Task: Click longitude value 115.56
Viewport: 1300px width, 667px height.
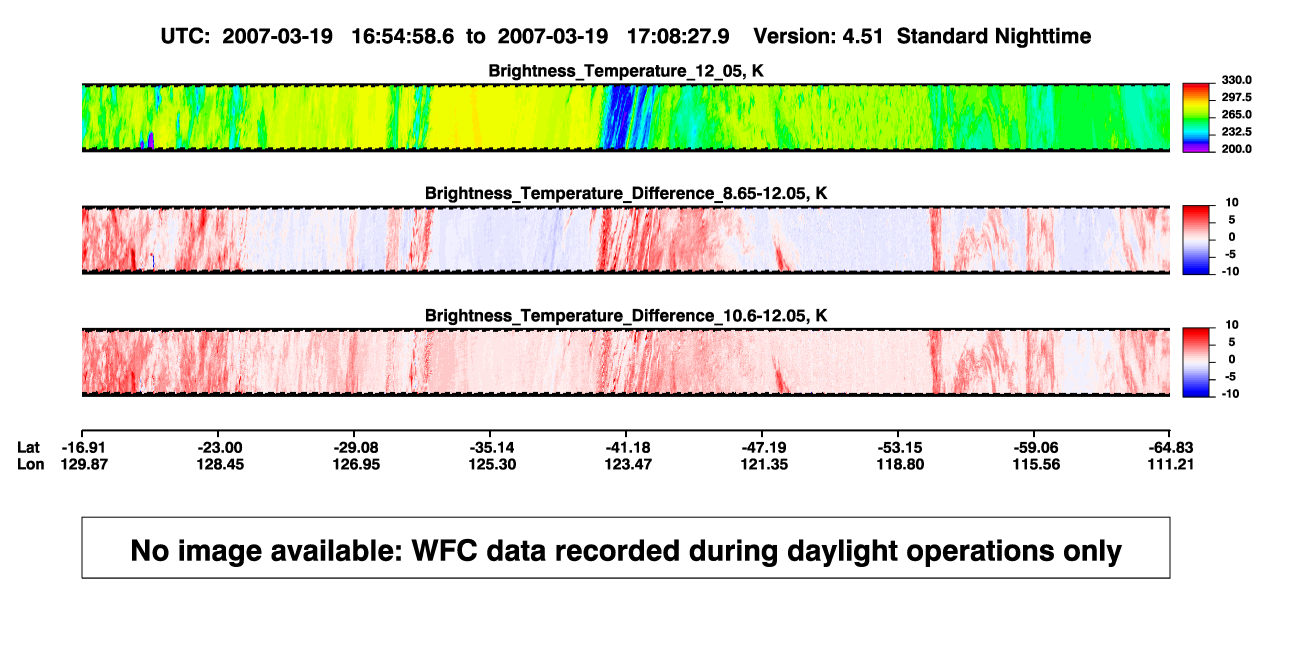Action: click(x=1035, y=464)
